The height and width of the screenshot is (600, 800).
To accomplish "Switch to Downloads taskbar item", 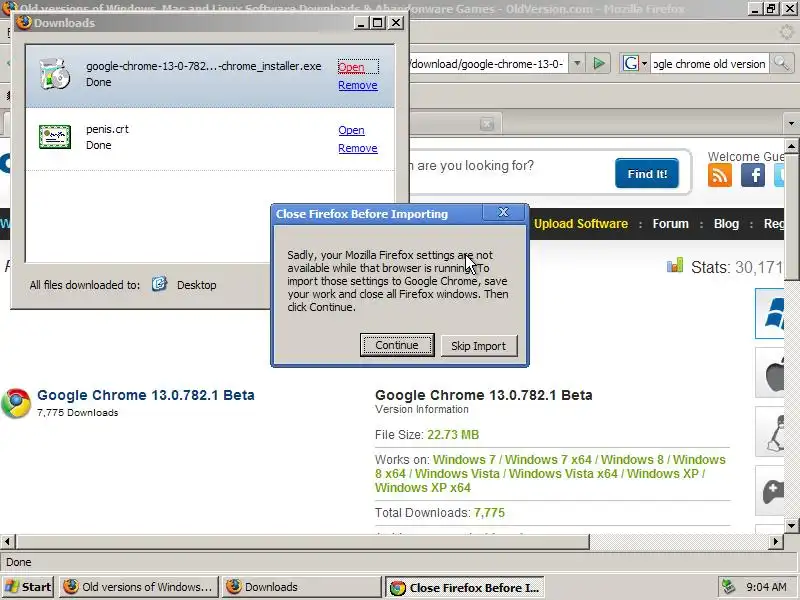I will pos(302,587).
